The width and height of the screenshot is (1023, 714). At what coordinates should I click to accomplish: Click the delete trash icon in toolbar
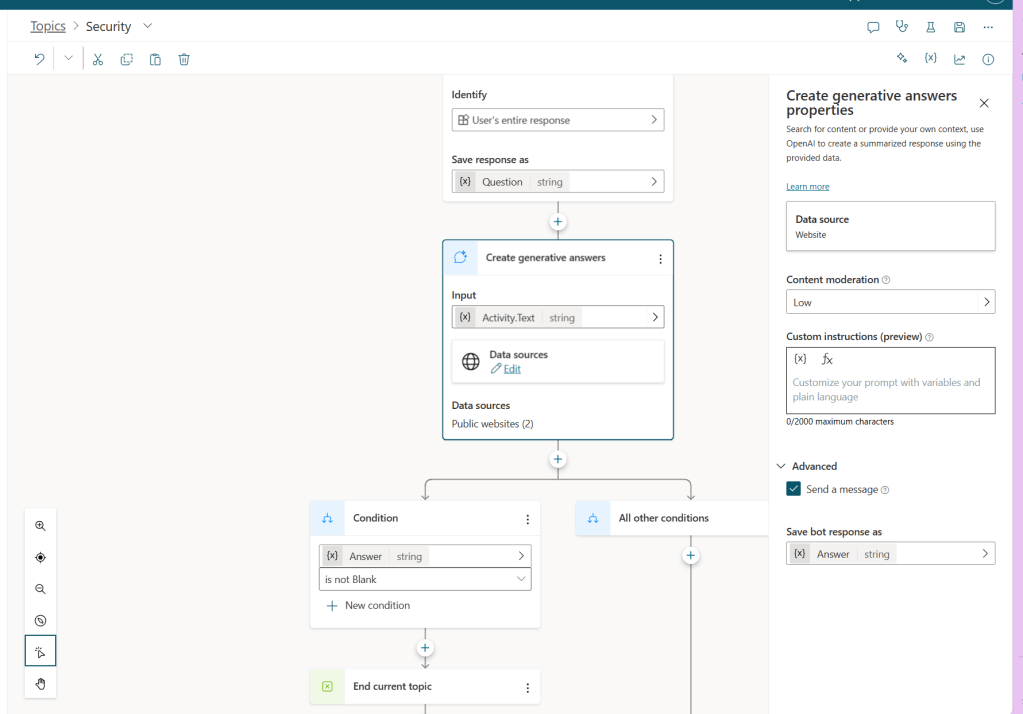184,59
